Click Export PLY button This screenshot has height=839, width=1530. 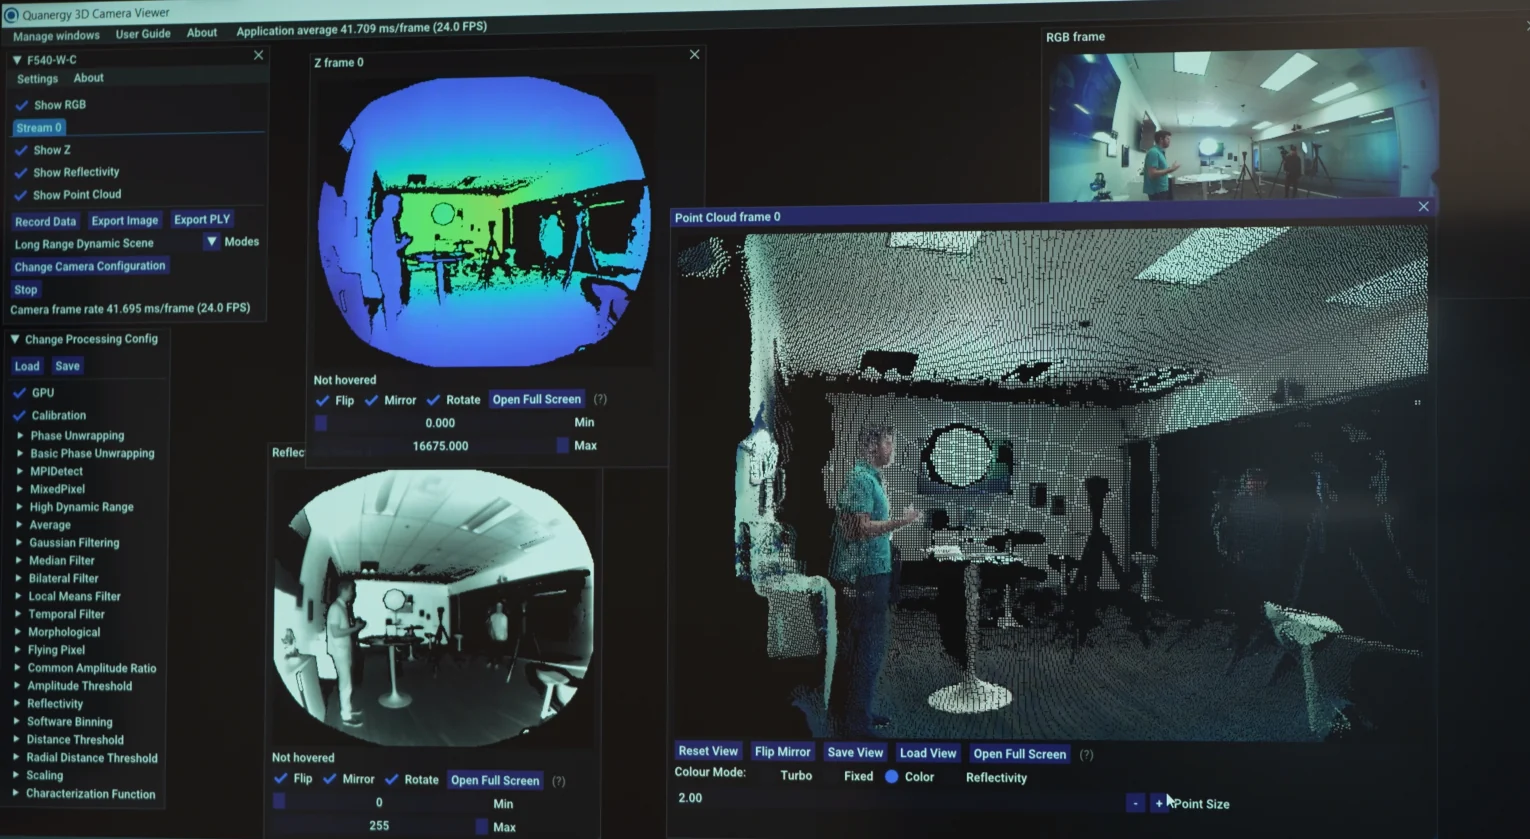202,219
